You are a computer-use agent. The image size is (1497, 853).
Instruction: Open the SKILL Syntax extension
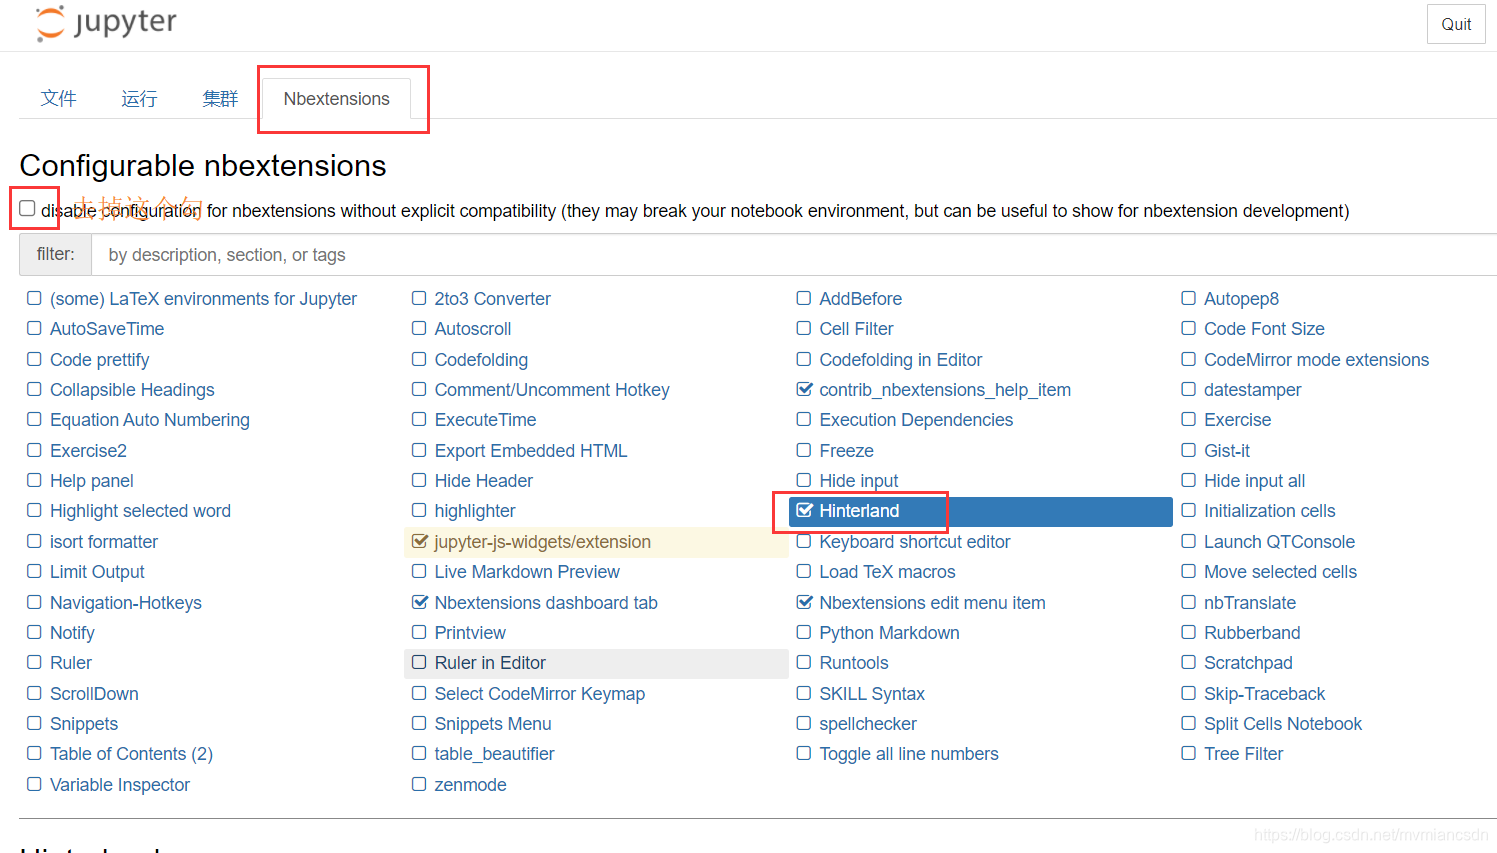point(872,694)
